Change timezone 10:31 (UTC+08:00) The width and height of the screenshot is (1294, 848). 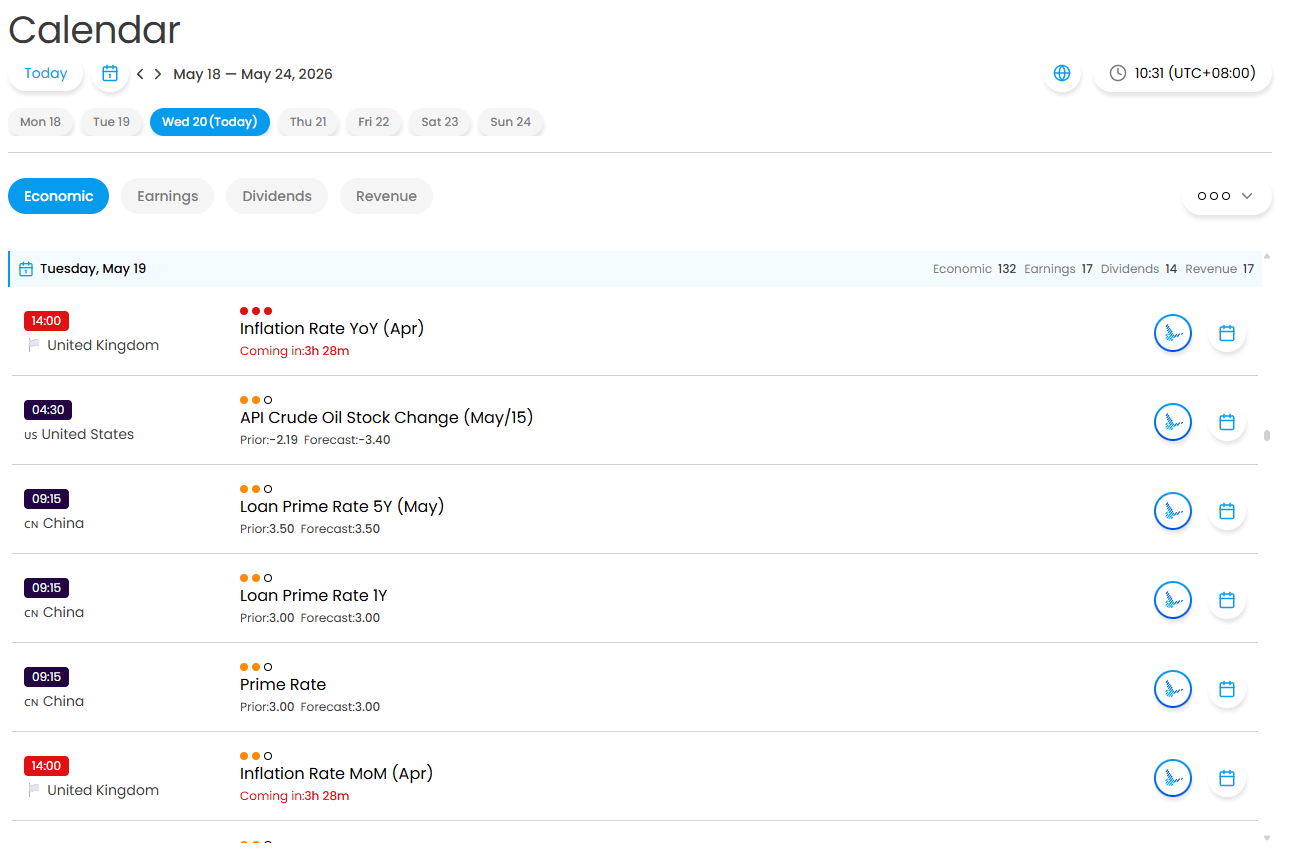(x=1183, y=73)
